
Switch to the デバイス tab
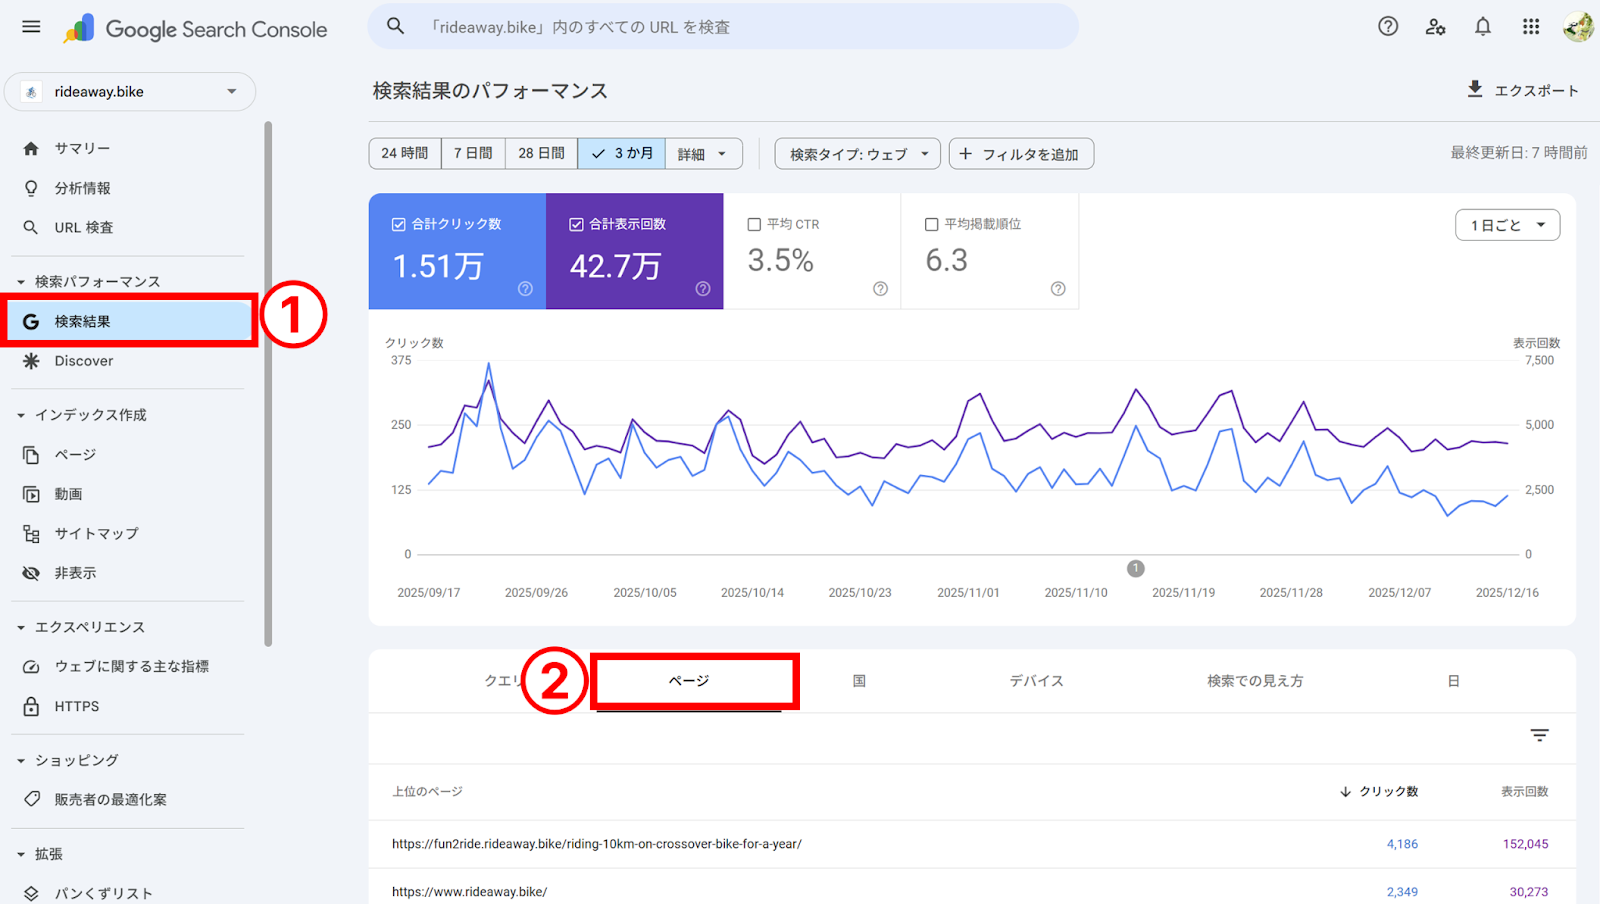coord(1037,680)
